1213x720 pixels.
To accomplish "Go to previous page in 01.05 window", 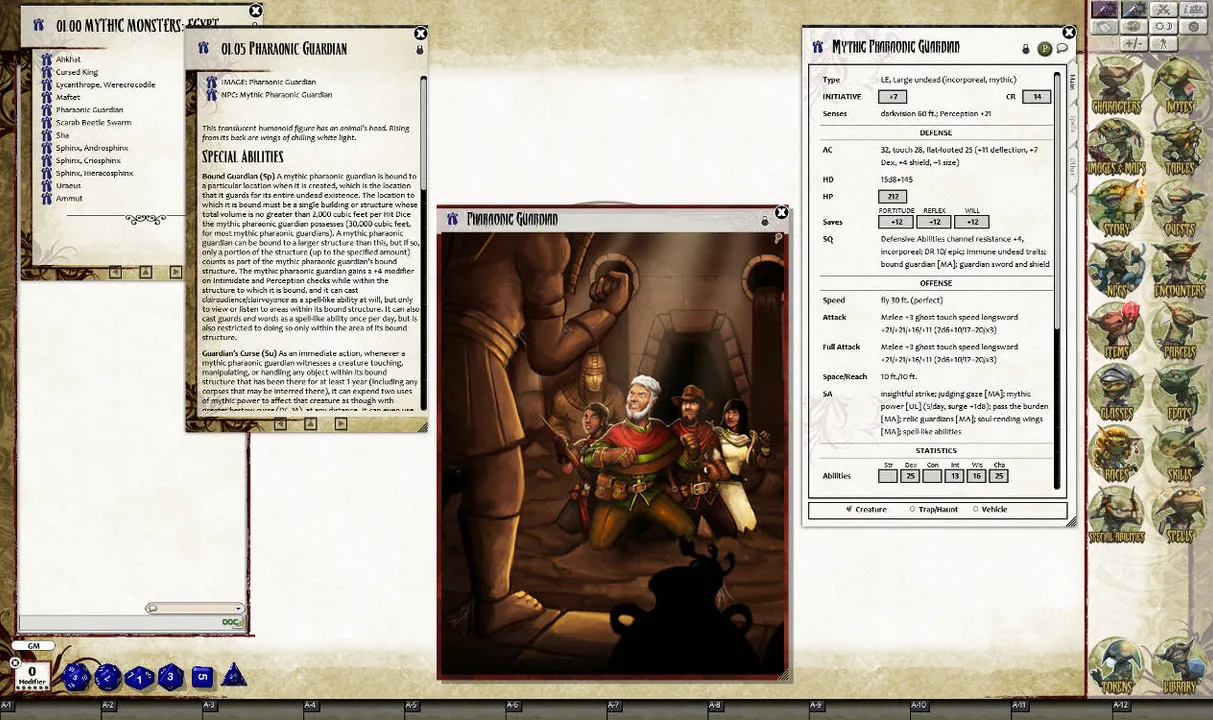I will (x=281, y=424).
